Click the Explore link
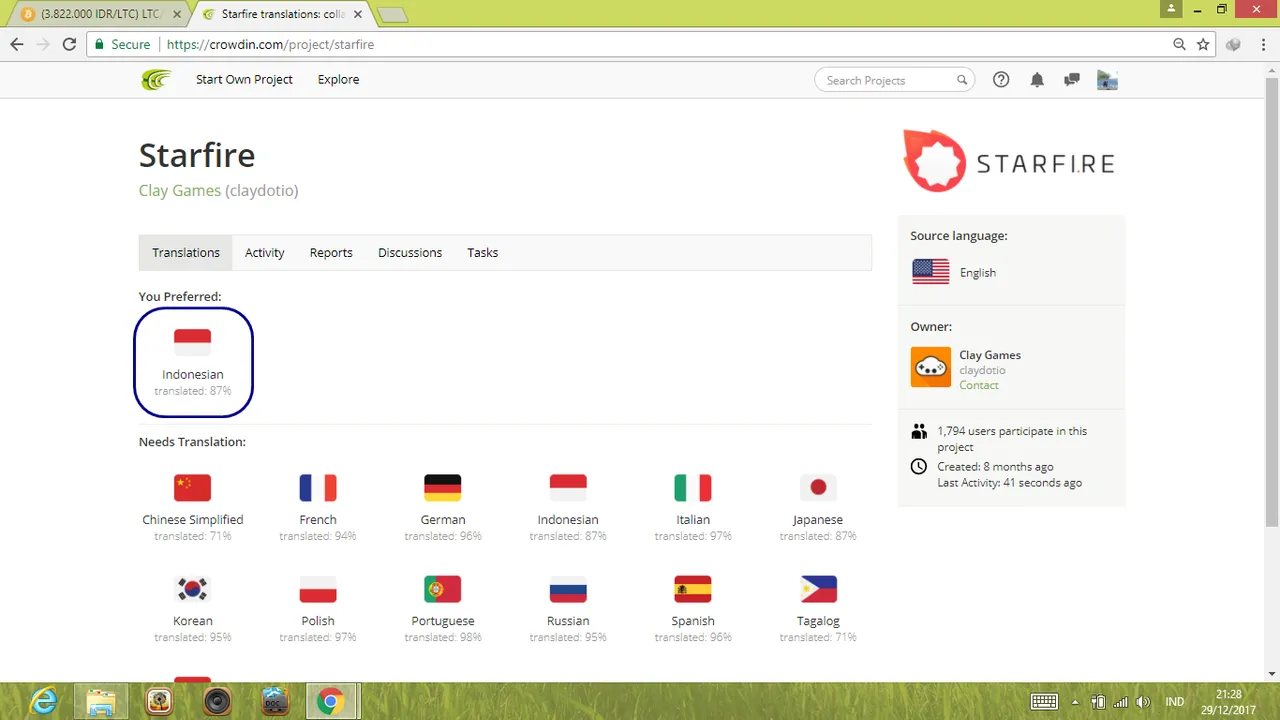 (x=338, y=80)
